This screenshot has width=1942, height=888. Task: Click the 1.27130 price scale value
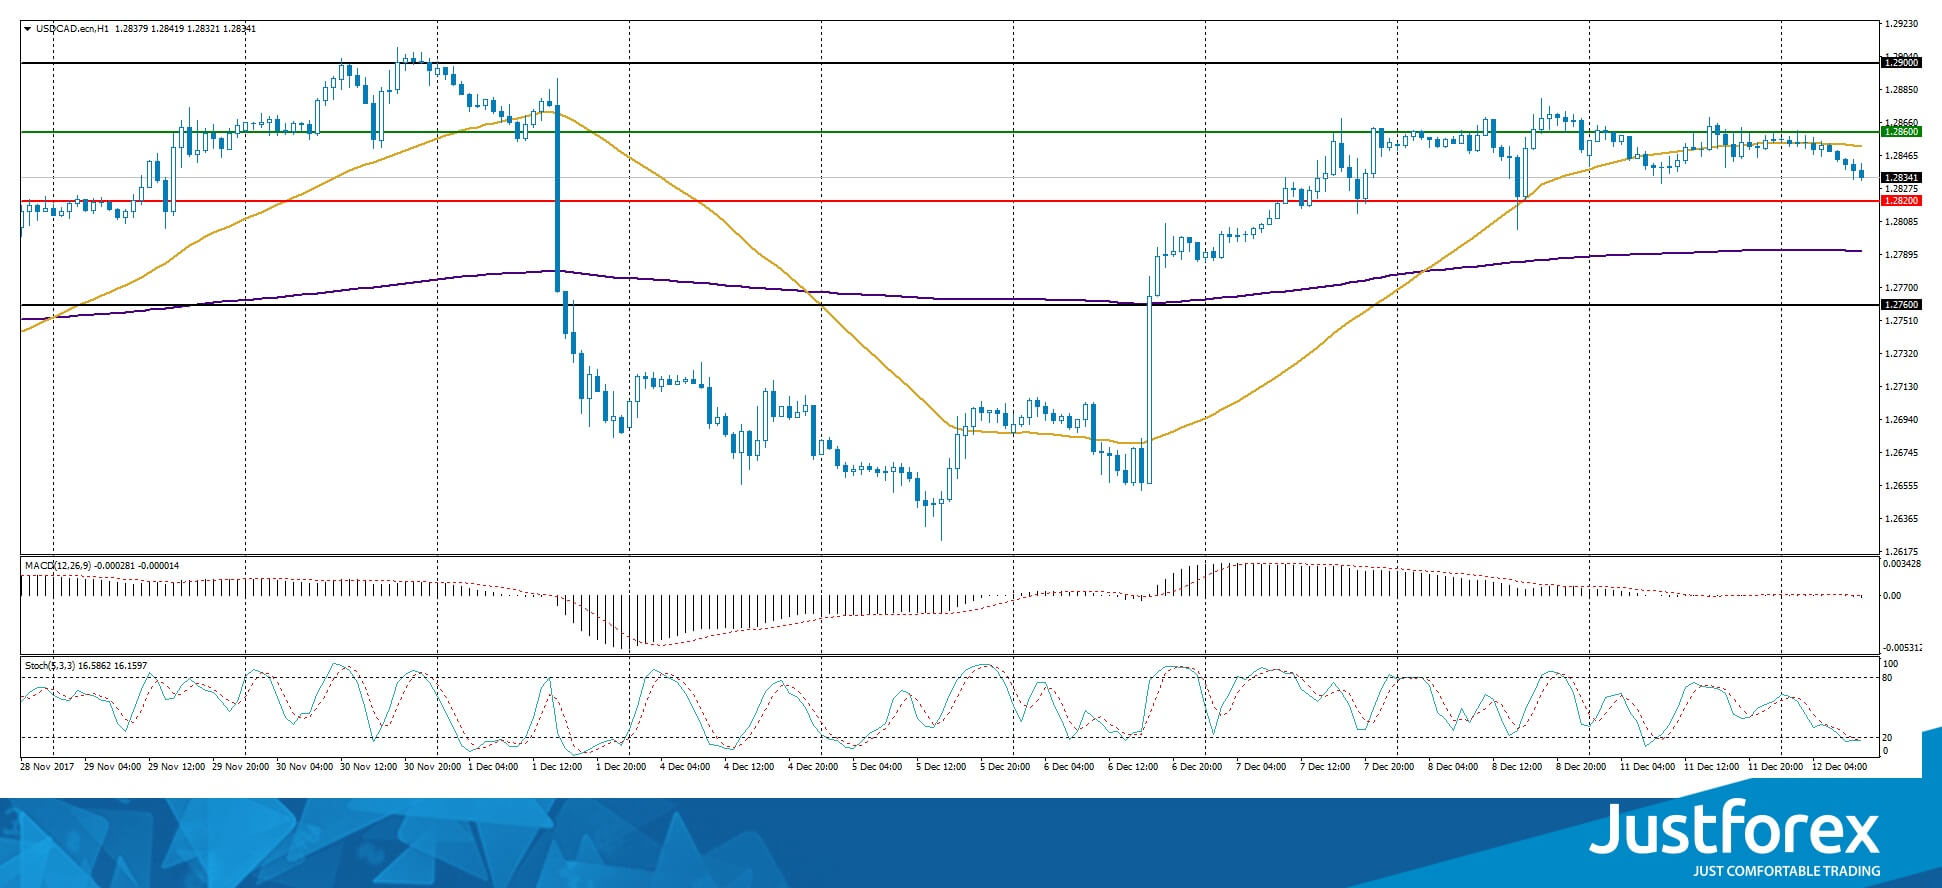coord(1901,387)
